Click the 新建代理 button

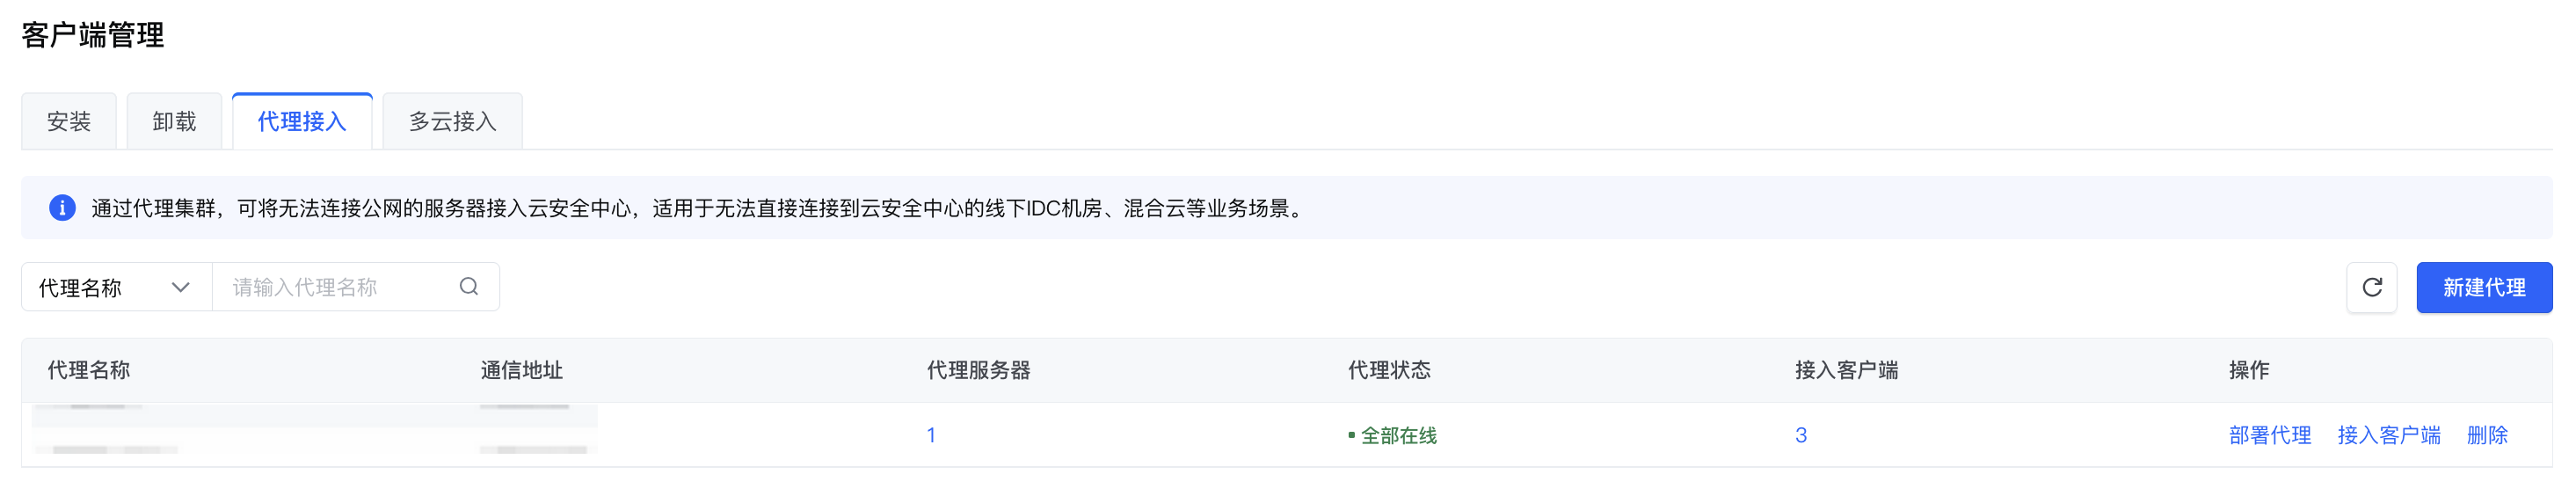[2484, 287]
